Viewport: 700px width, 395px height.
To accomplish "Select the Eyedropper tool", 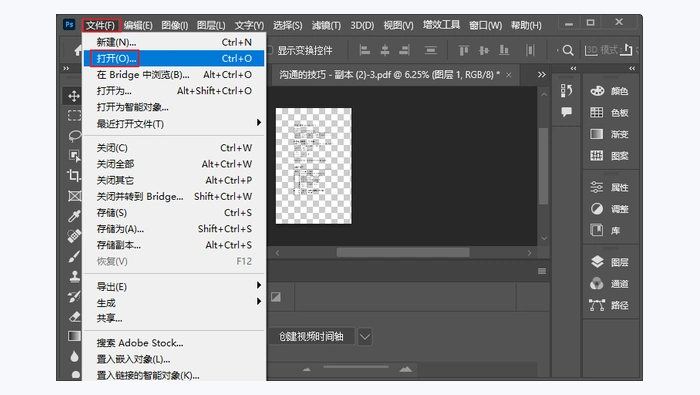I will pyautogui.click(x=74, y=216).
